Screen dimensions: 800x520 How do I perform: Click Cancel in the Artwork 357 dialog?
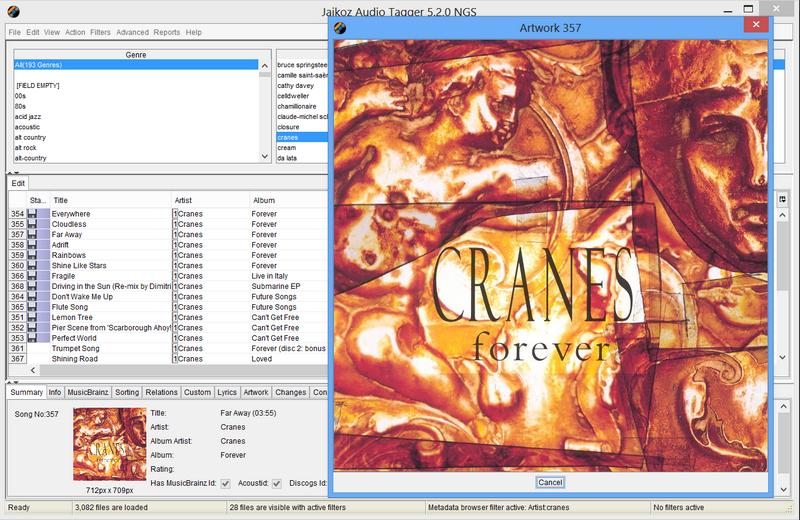pos(550,482)
